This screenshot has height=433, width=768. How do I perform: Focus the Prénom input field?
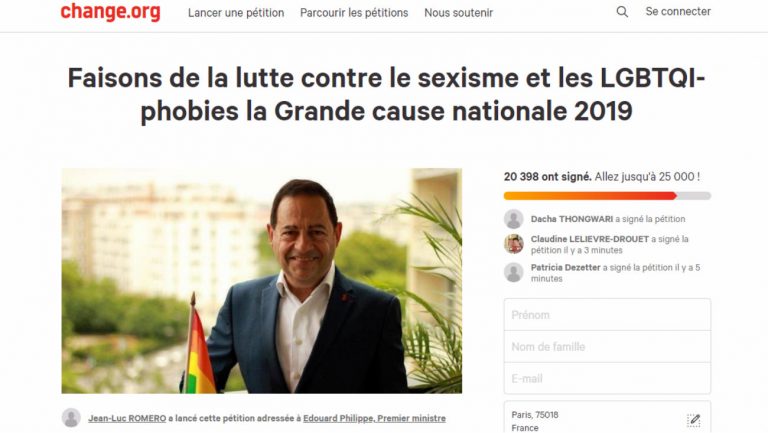point(607,314)
